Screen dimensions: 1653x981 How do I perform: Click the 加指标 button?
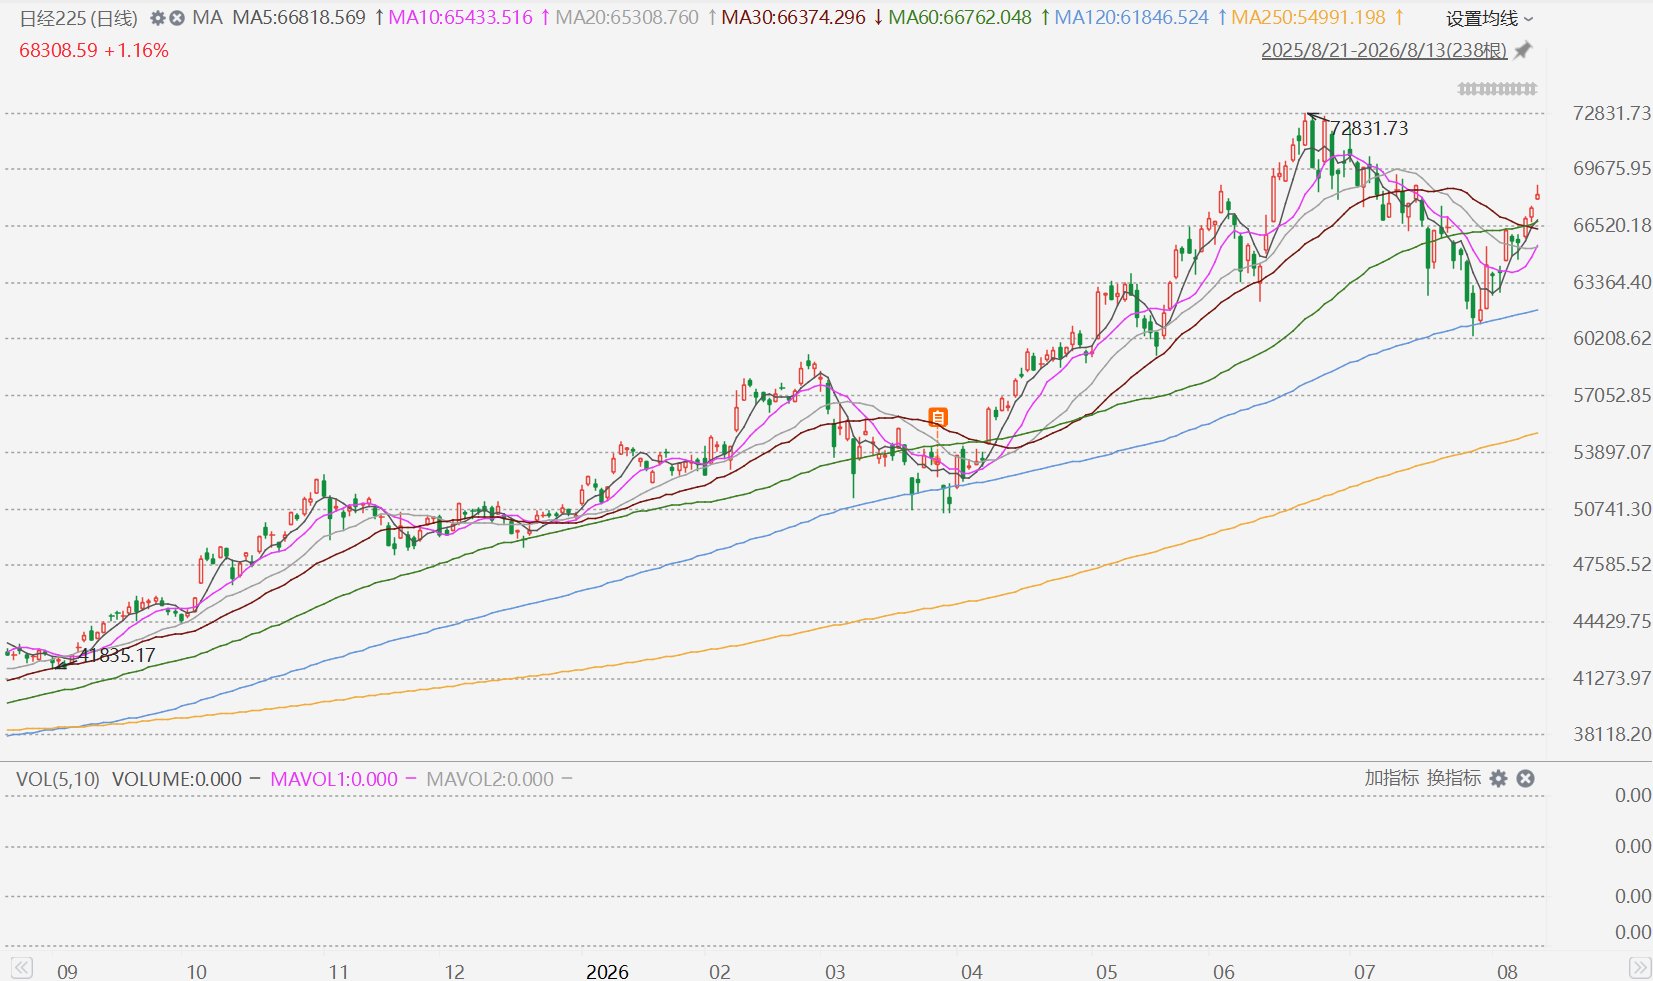[1392, 778]
